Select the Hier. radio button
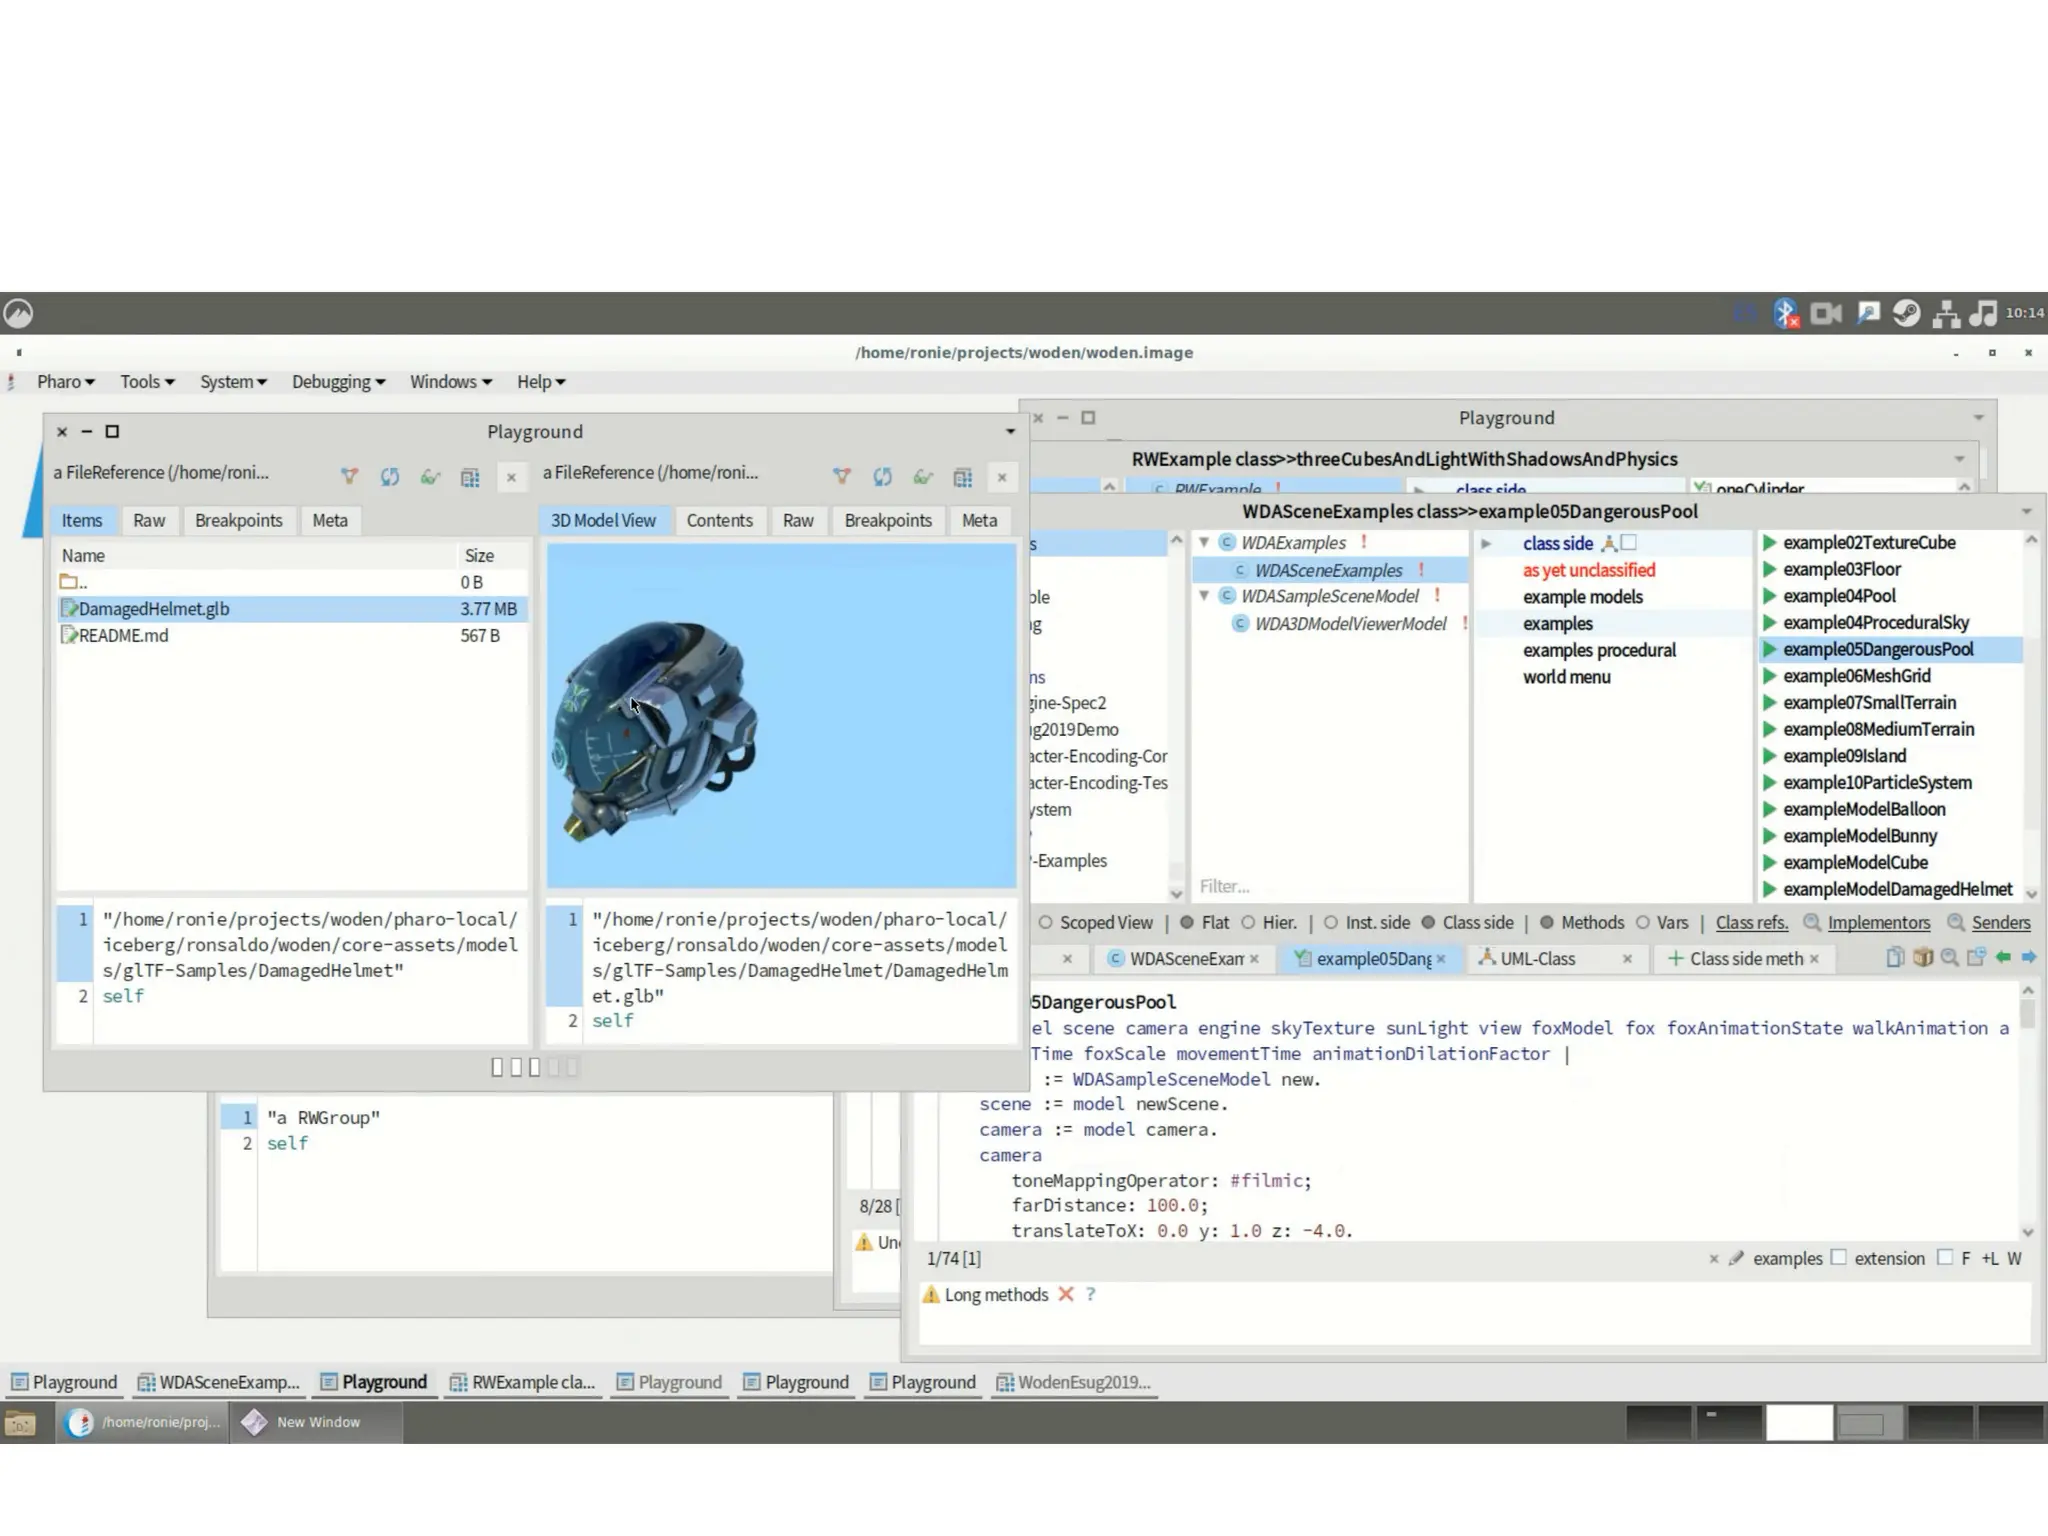The width and height of the screenshot is (2048, 1536). pyautogui.click(x=1248, y=923)
